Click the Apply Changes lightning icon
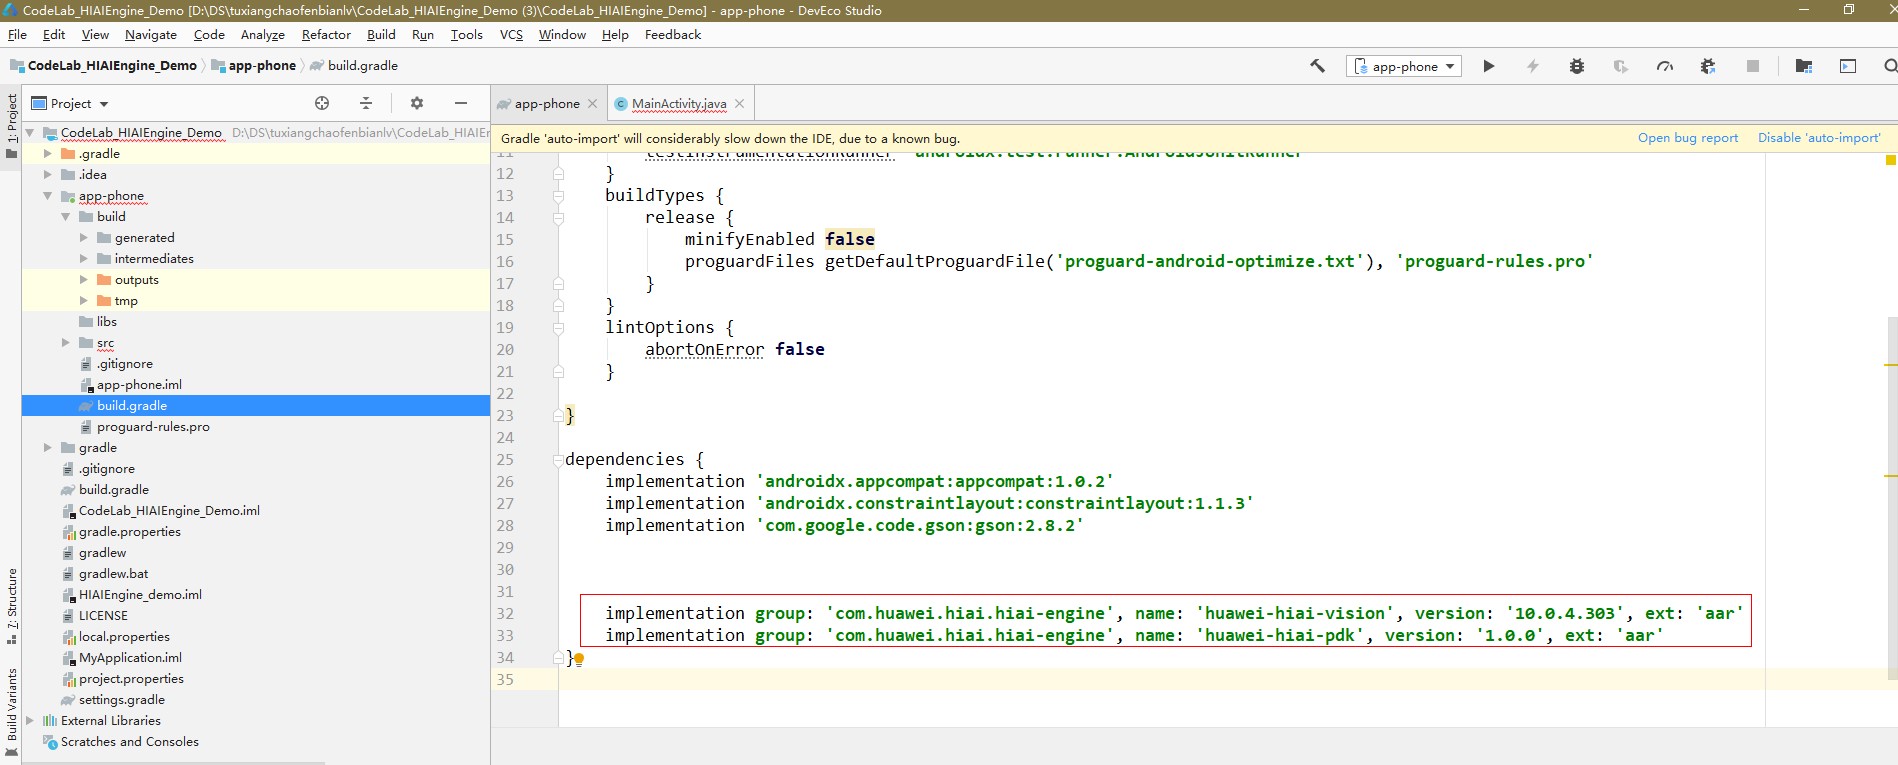 click(1532, 66)
